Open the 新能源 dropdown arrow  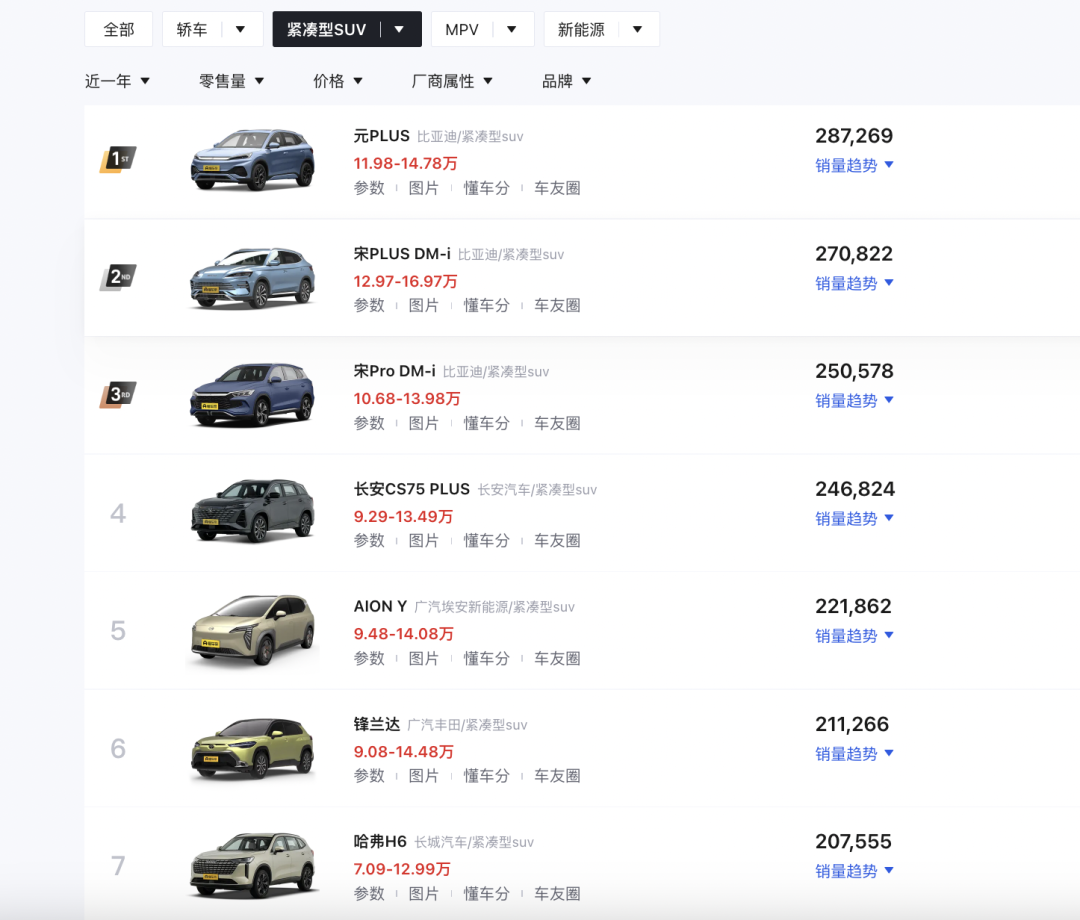coord(637,30)
